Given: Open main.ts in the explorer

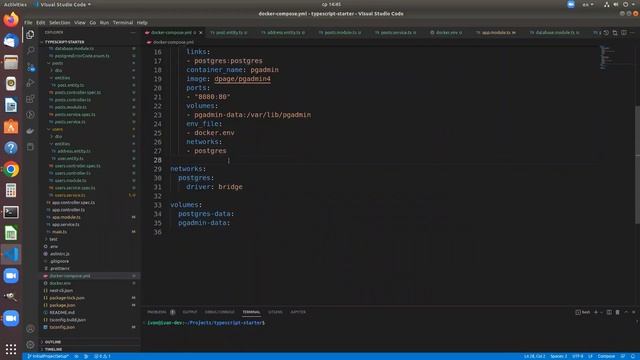Looking at the screenshot, I should (59, 232).
